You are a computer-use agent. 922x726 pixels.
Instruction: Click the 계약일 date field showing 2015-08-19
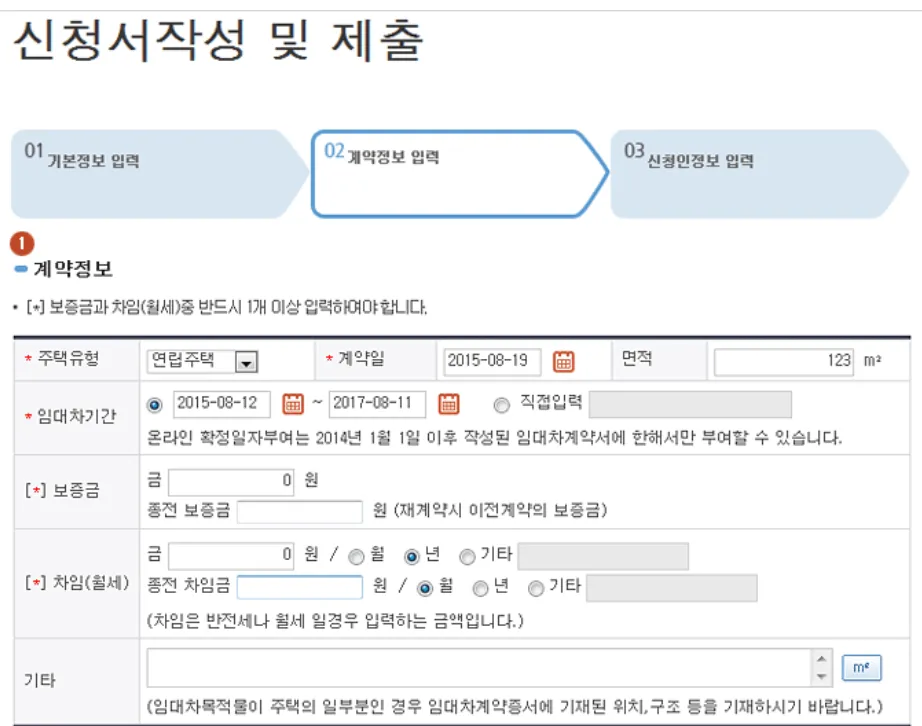pyautogui.click(x=492, y=361)
